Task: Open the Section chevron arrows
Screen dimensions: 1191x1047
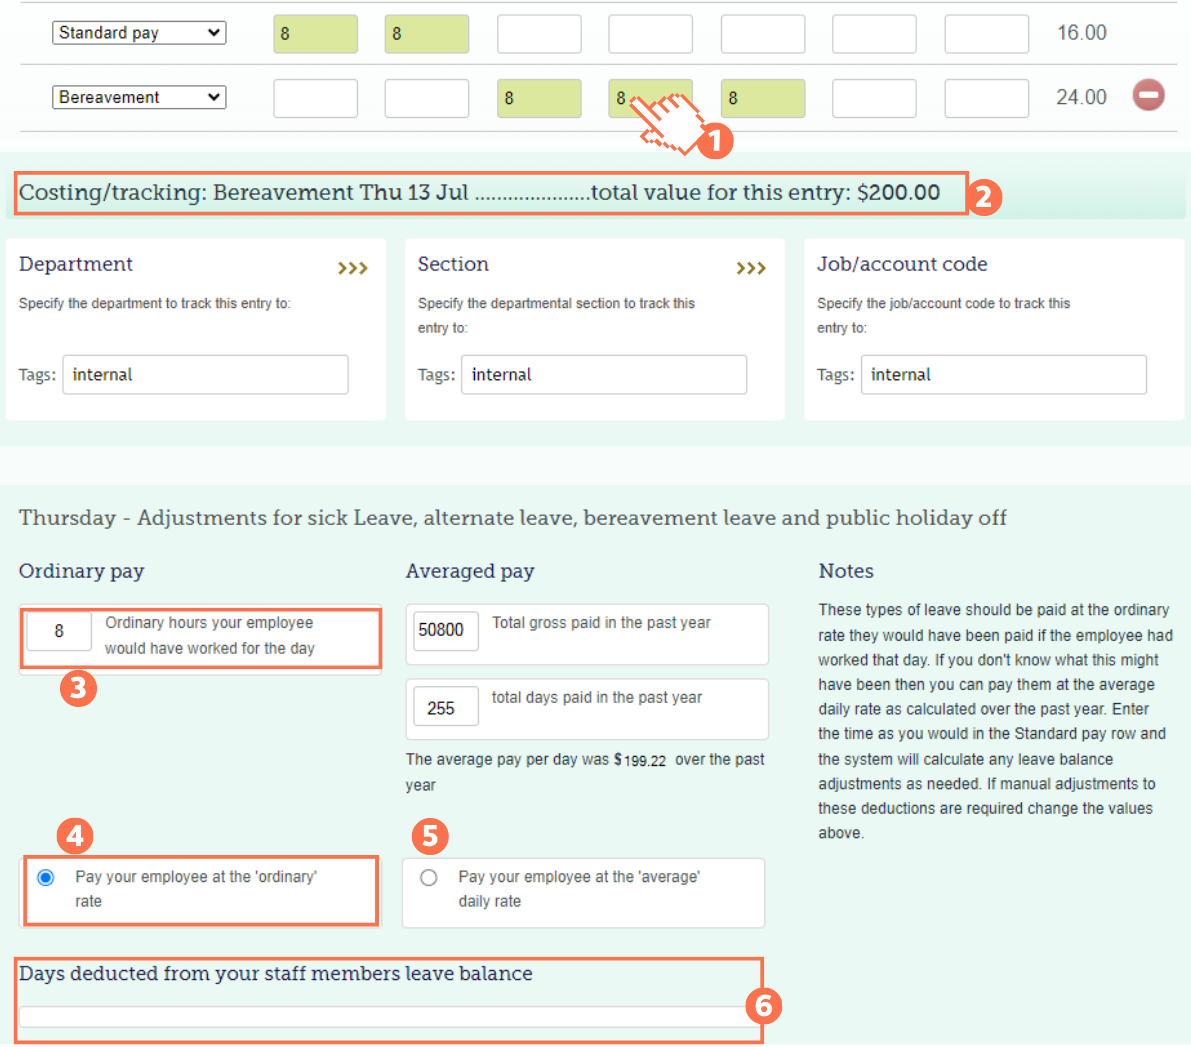Action: tap(751, 267)
